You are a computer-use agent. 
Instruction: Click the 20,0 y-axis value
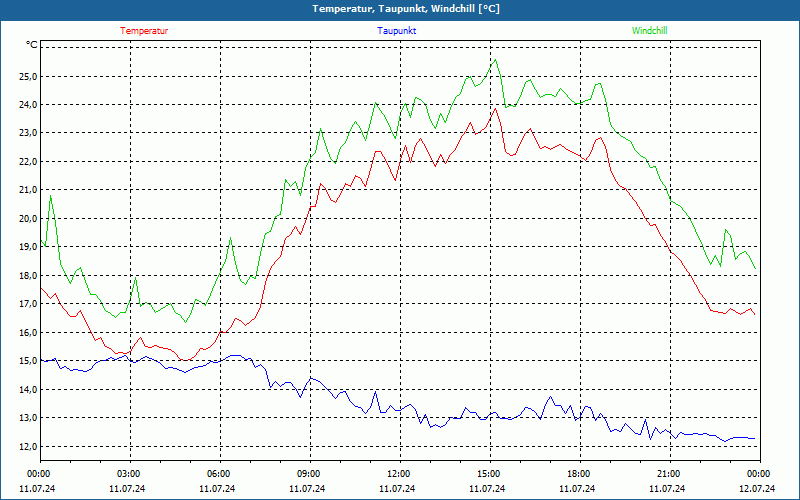pos(27,218)
